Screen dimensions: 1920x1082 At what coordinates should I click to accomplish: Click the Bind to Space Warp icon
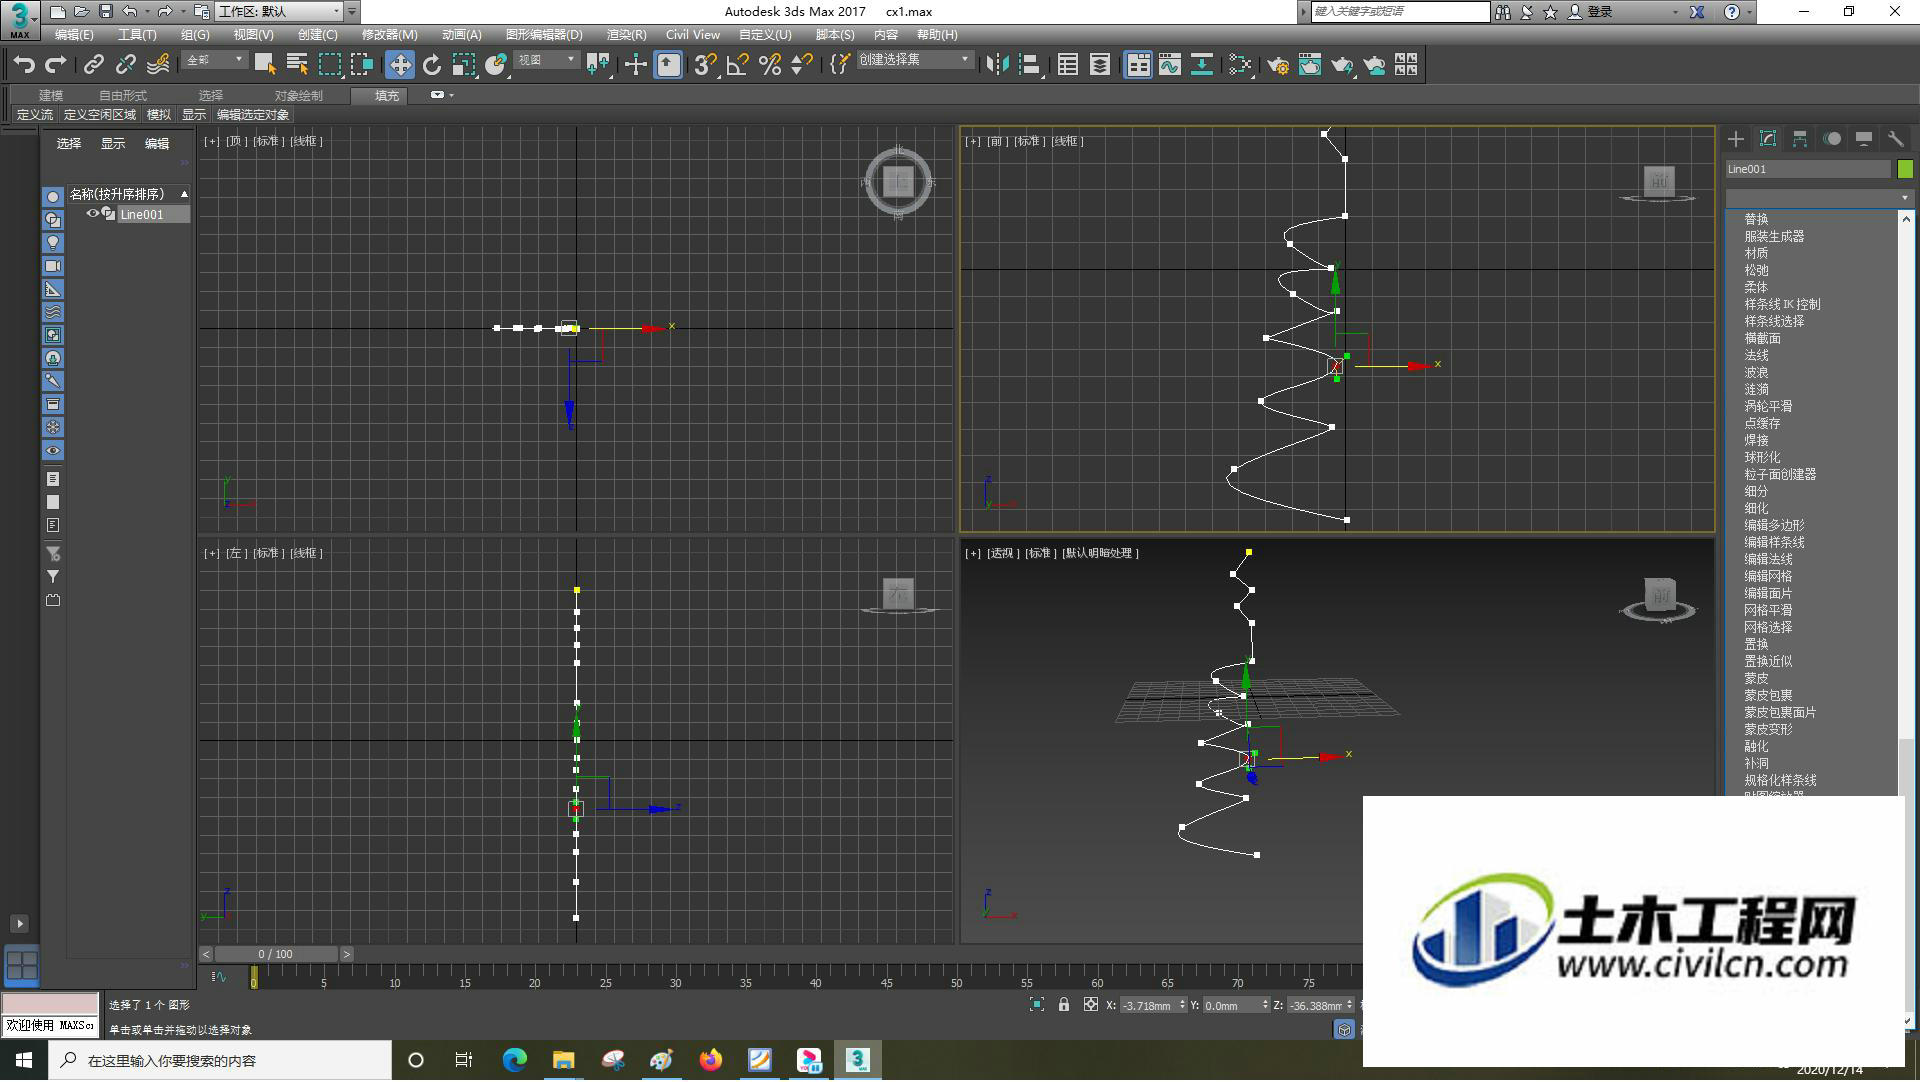158,65
